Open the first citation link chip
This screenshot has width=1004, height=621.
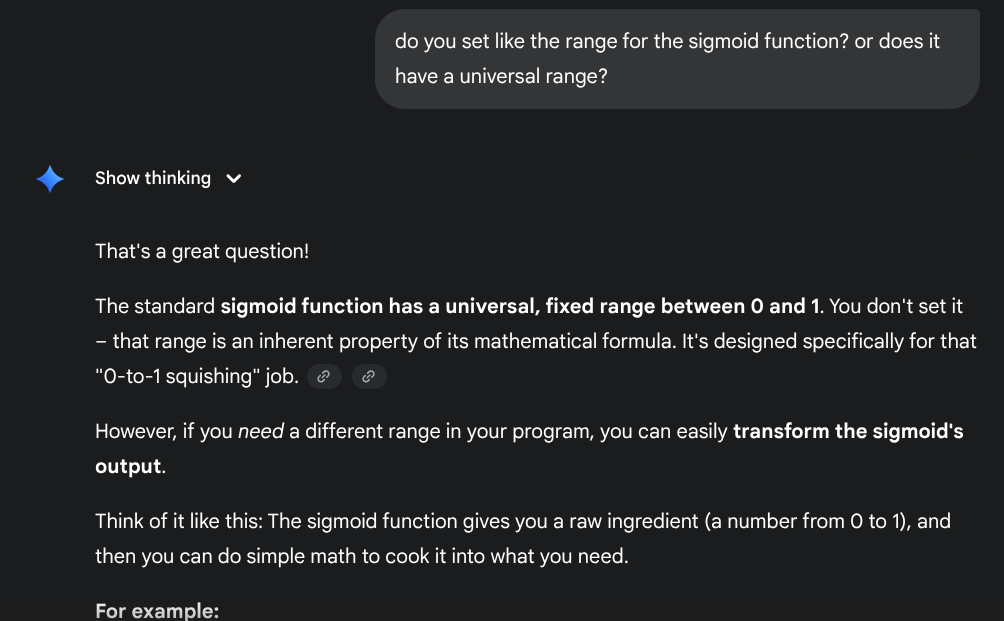[x=324, y=377]
